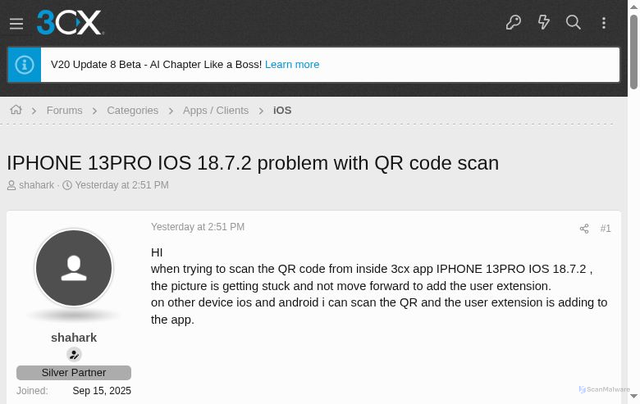
Task: Open the #1 post permalink
Action: tap(605, 229)
